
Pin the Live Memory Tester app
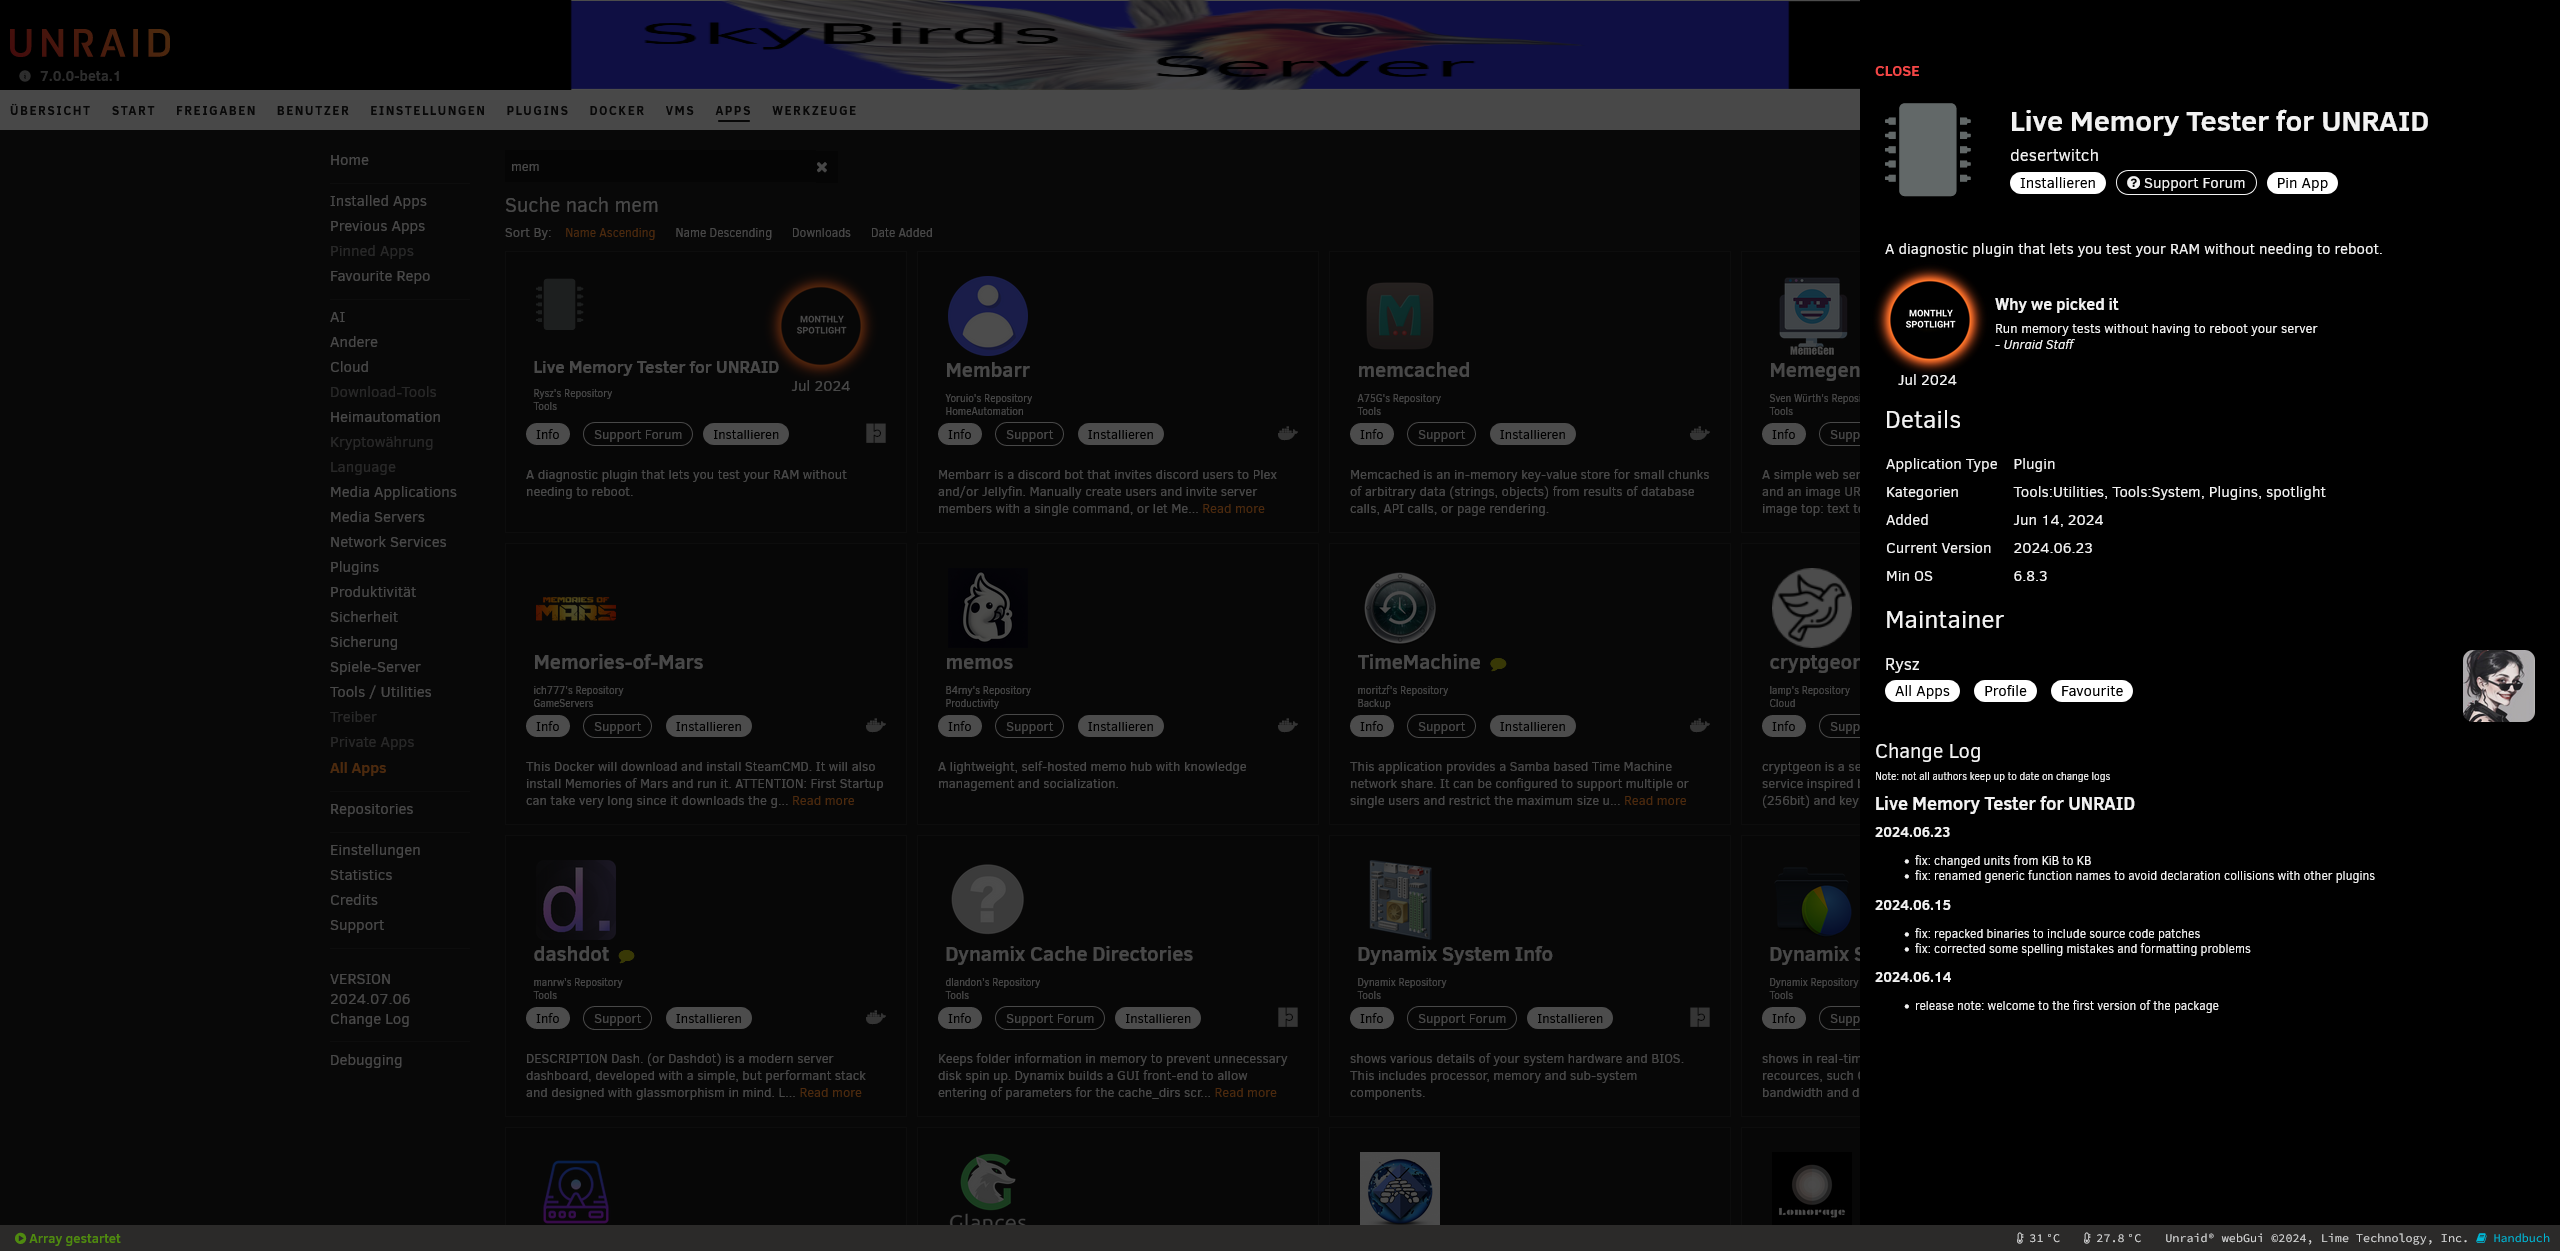[x=2301, y=183]
